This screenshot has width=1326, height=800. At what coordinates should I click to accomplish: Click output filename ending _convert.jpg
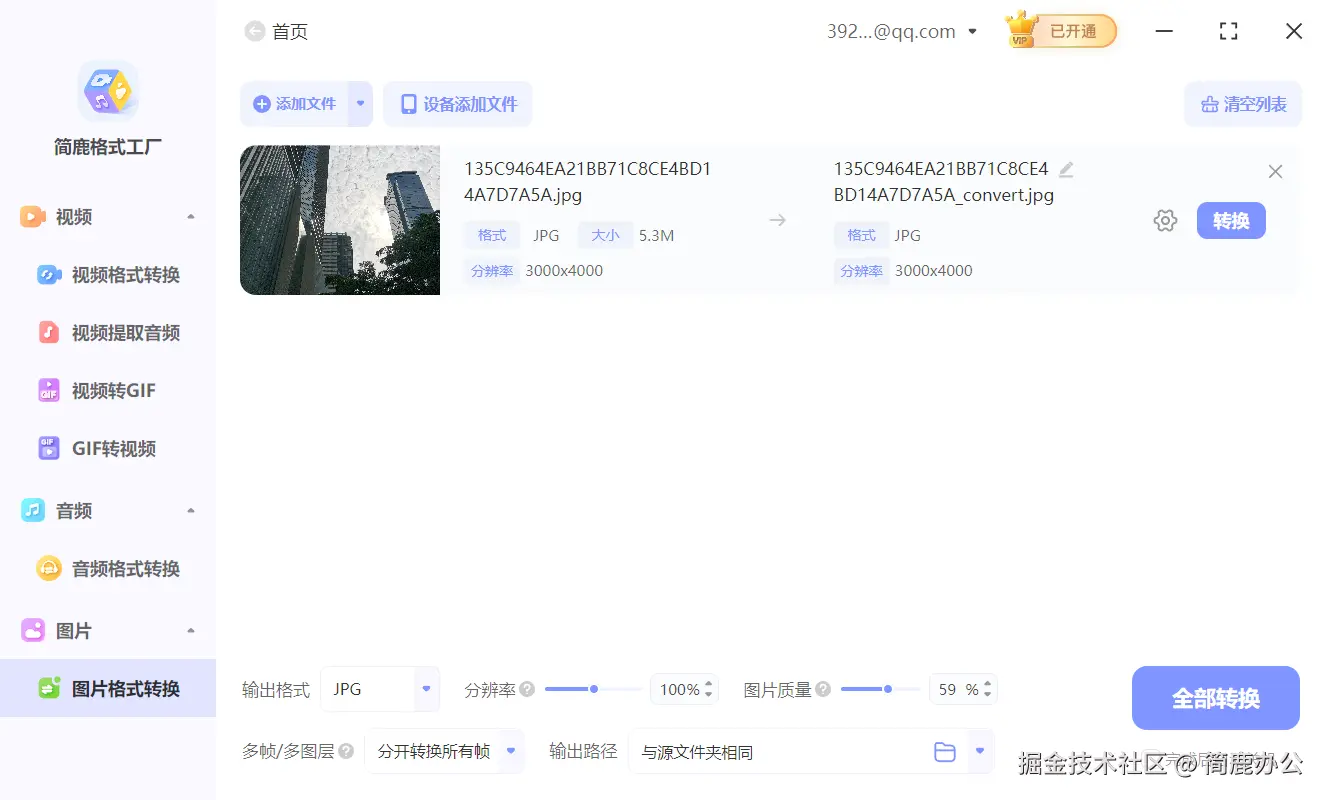click(944, 182)
